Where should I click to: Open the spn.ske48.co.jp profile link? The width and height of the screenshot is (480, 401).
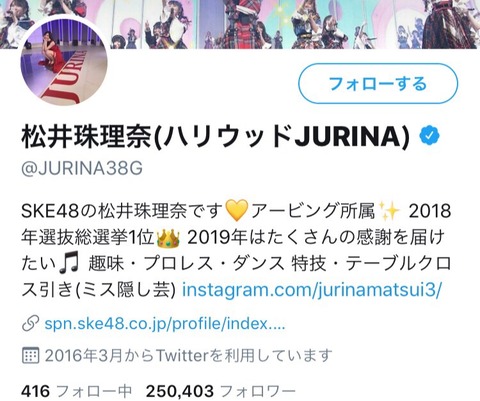point(165,324)
